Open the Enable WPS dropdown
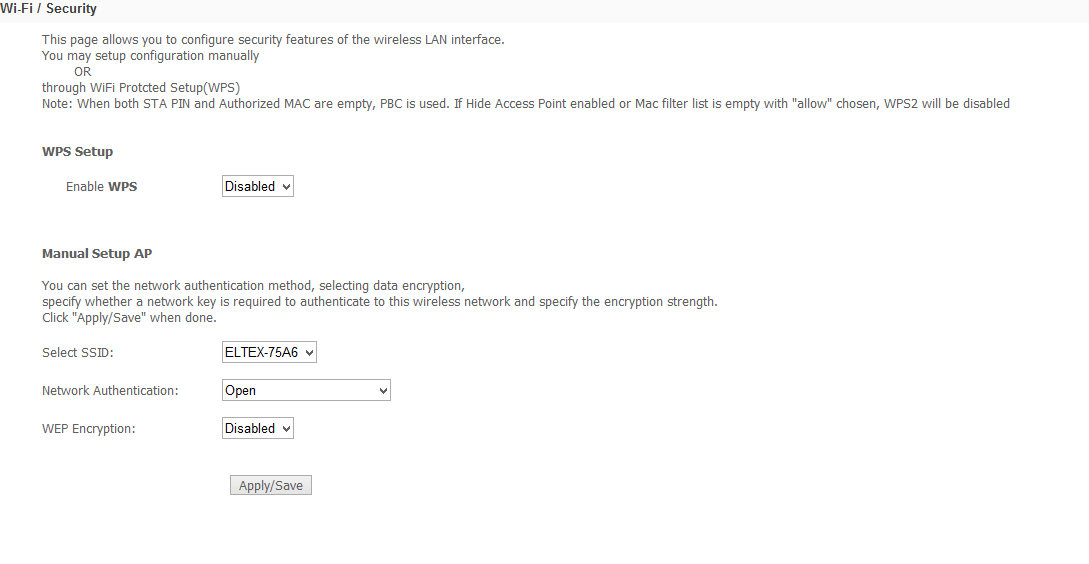 click(258, 186)
